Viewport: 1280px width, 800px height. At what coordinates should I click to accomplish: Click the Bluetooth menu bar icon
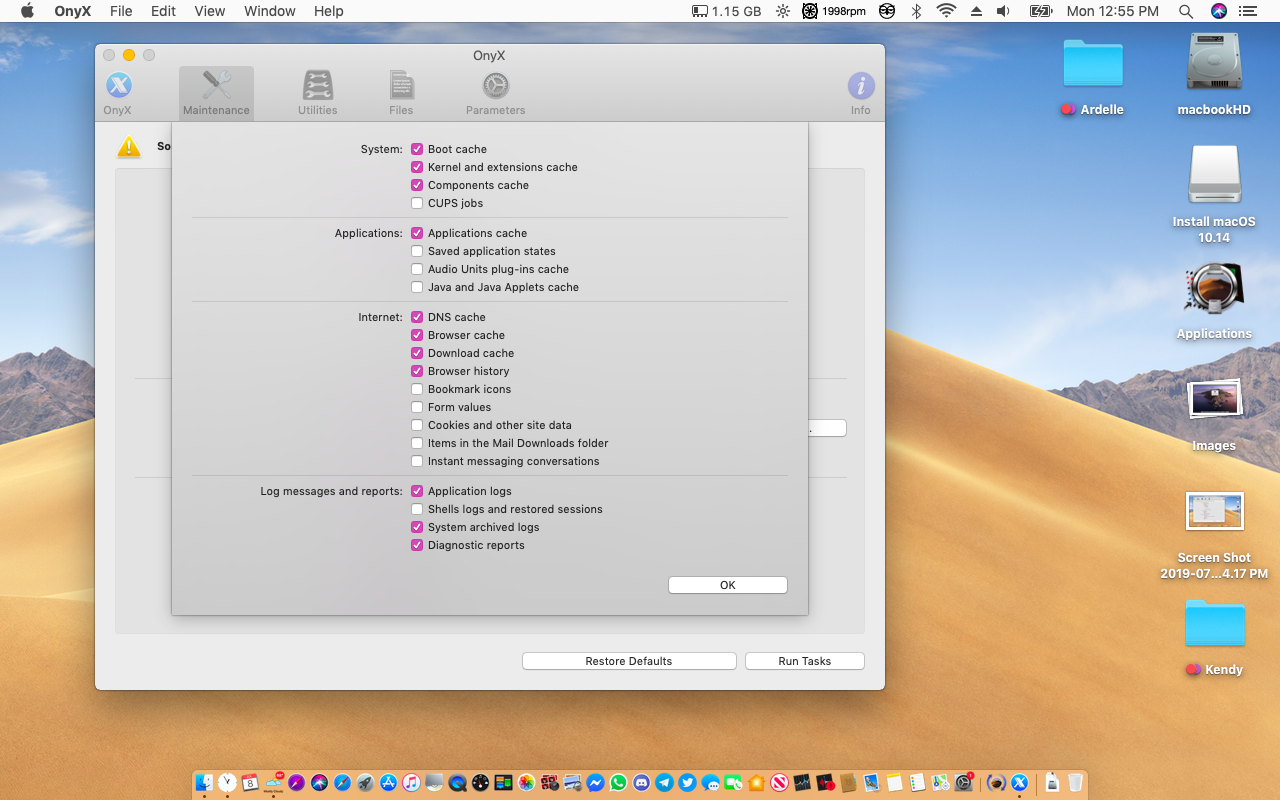click(916, 11)
